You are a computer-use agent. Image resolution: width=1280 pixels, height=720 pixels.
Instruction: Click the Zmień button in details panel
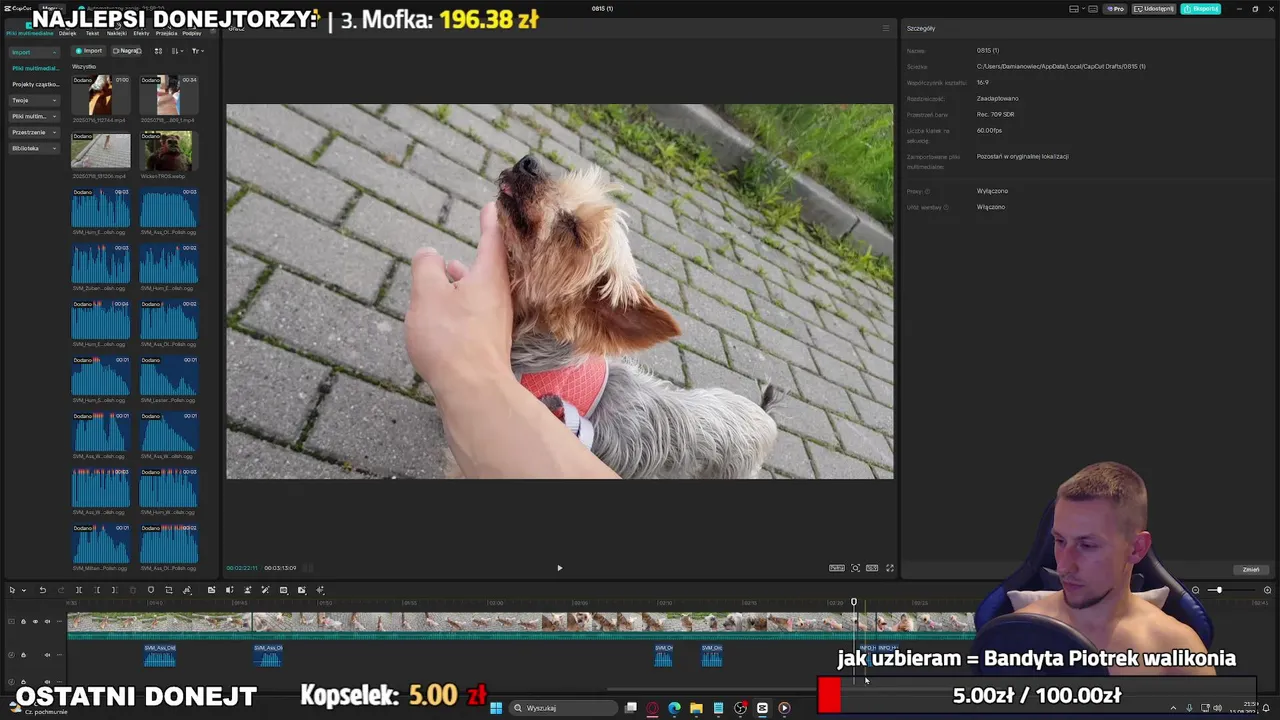pyautogui.click(x=1250, y=570)
